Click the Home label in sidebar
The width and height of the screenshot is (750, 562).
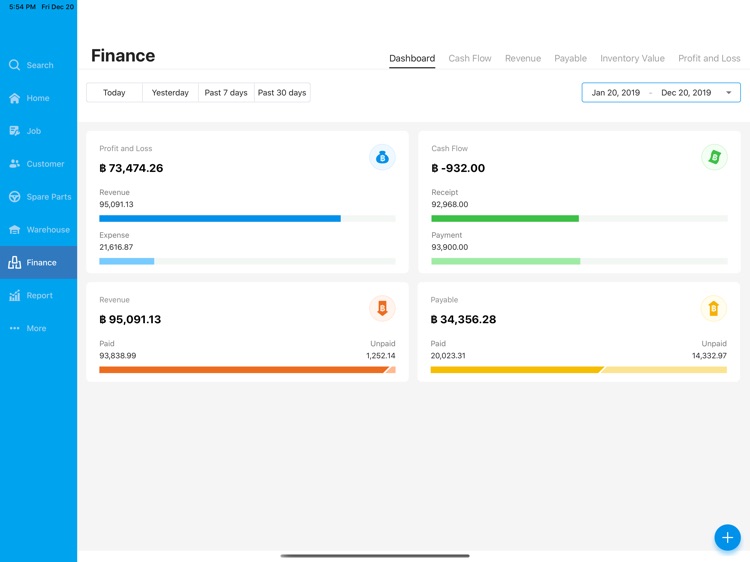(x=38, y=98)
